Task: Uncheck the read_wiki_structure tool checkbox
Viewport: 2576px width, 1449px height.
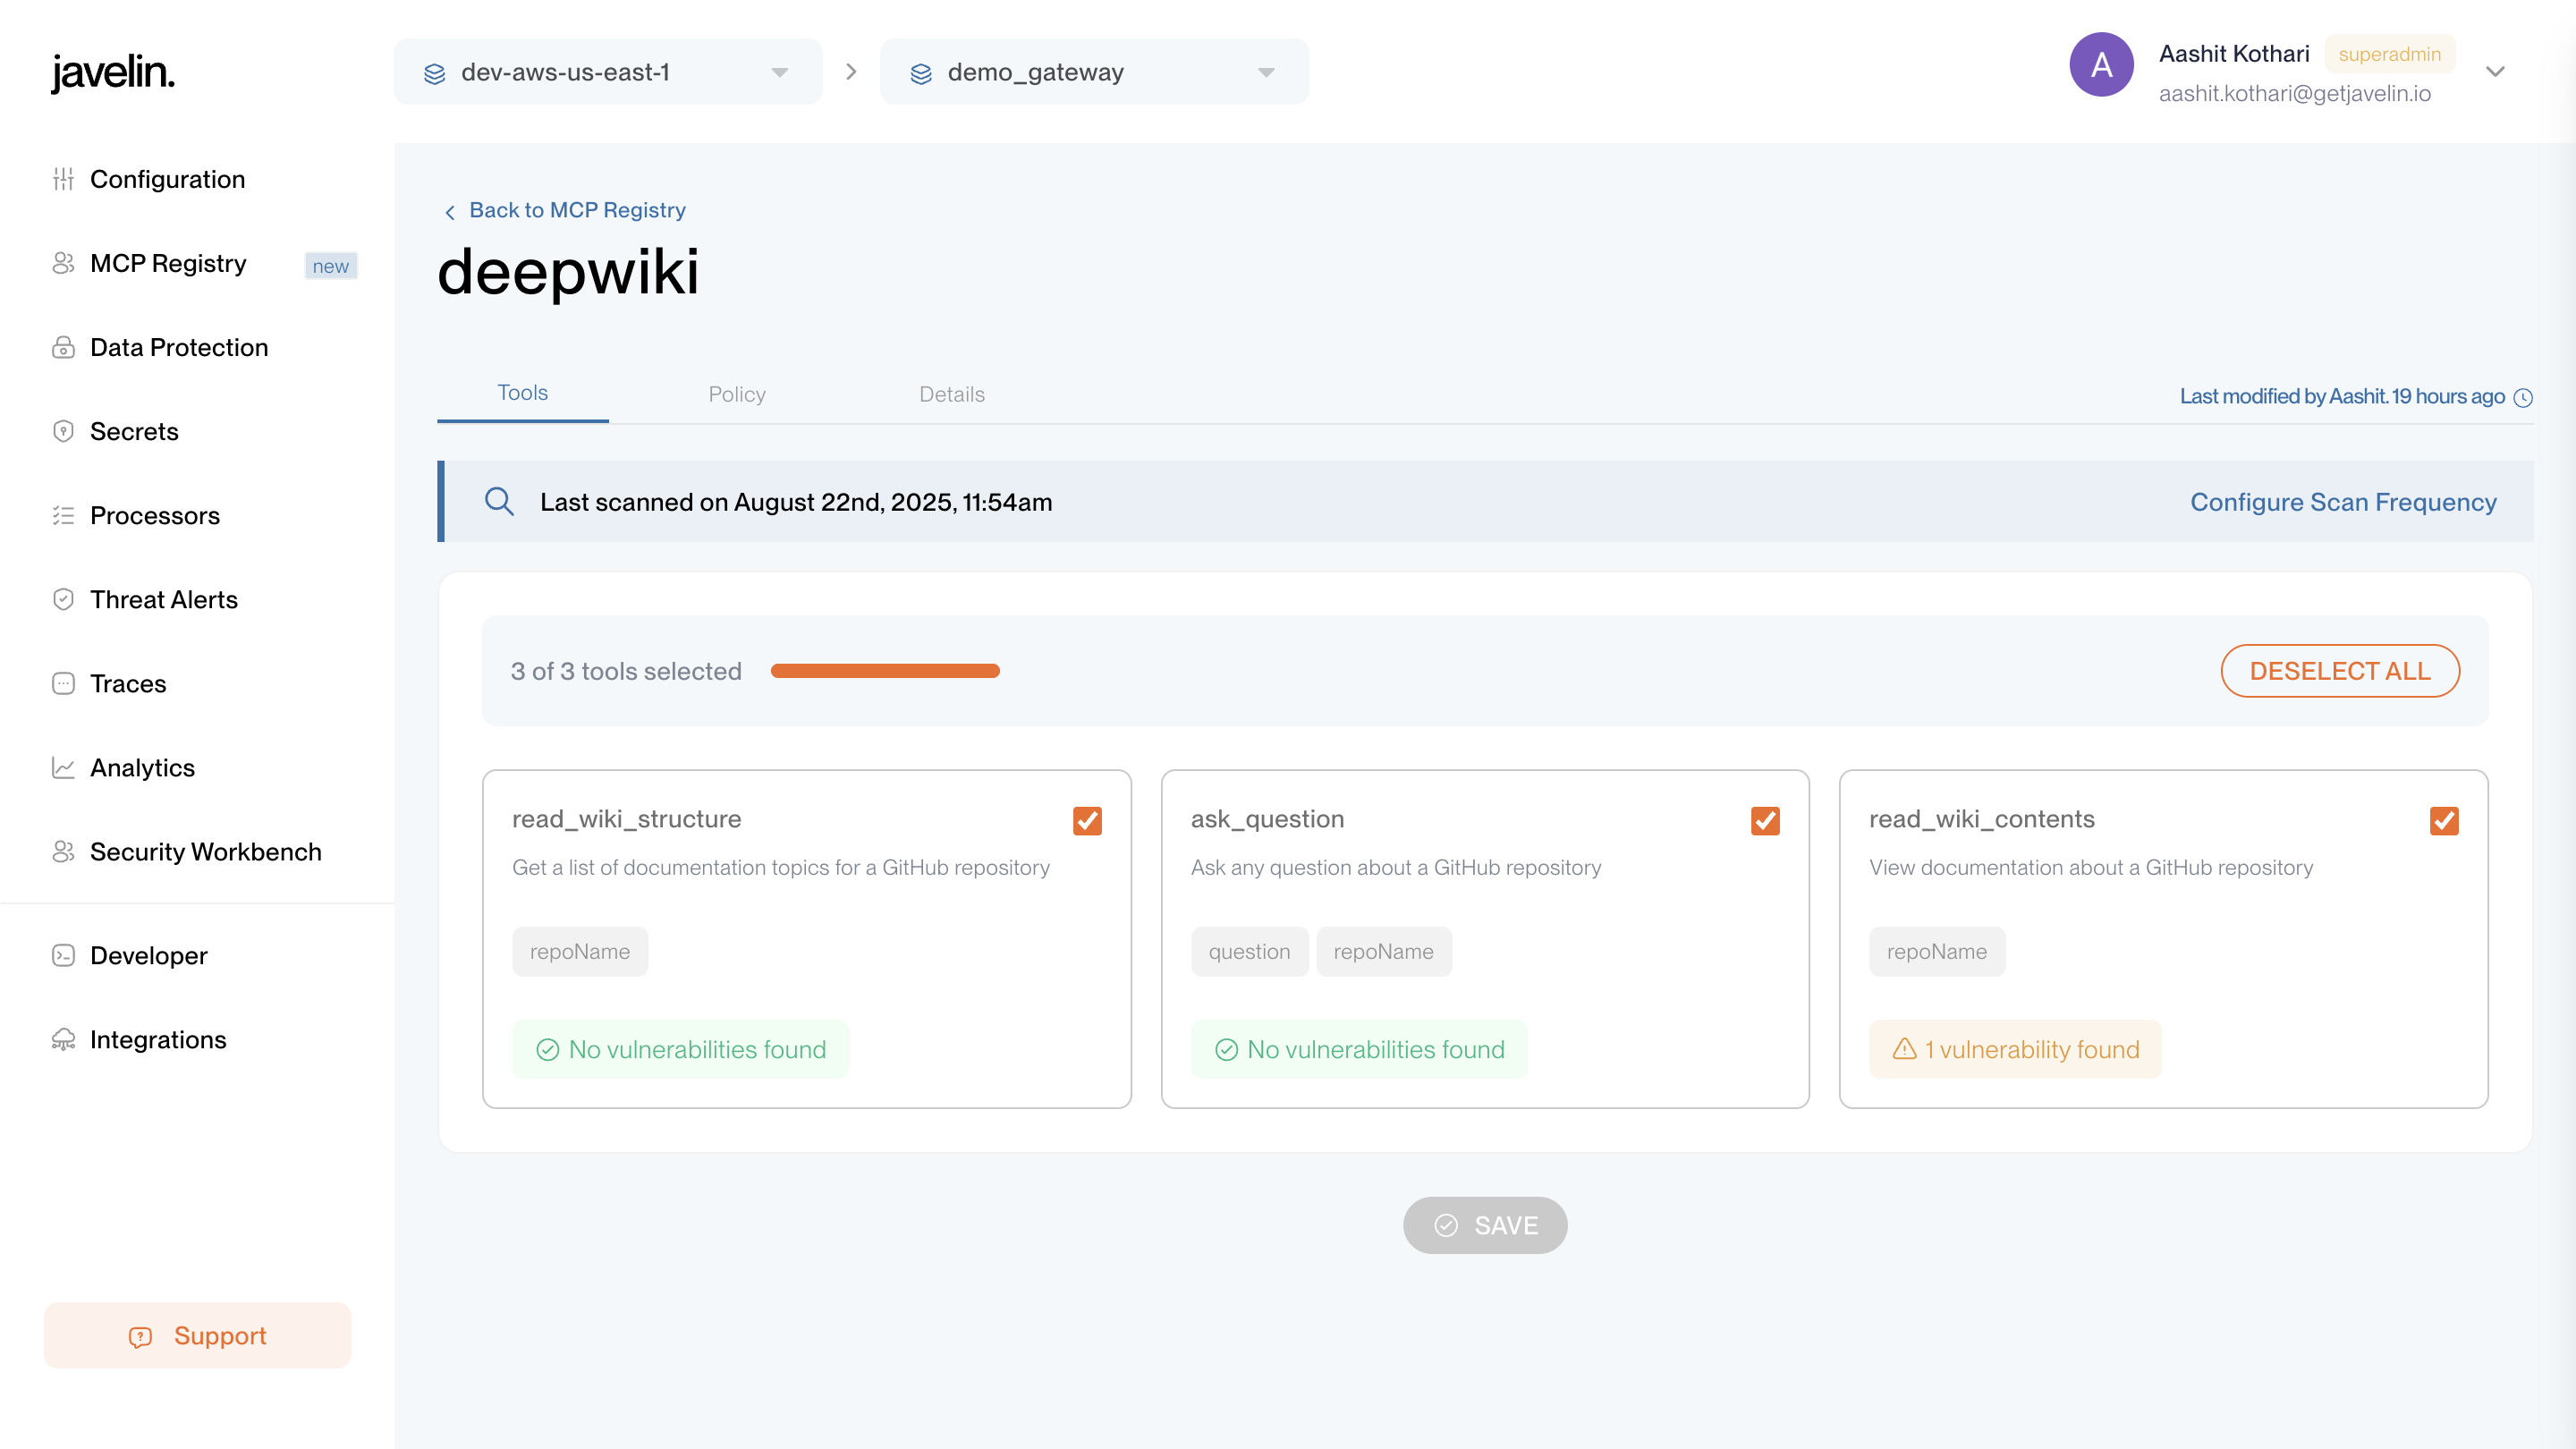Action: coord(1087,820)
